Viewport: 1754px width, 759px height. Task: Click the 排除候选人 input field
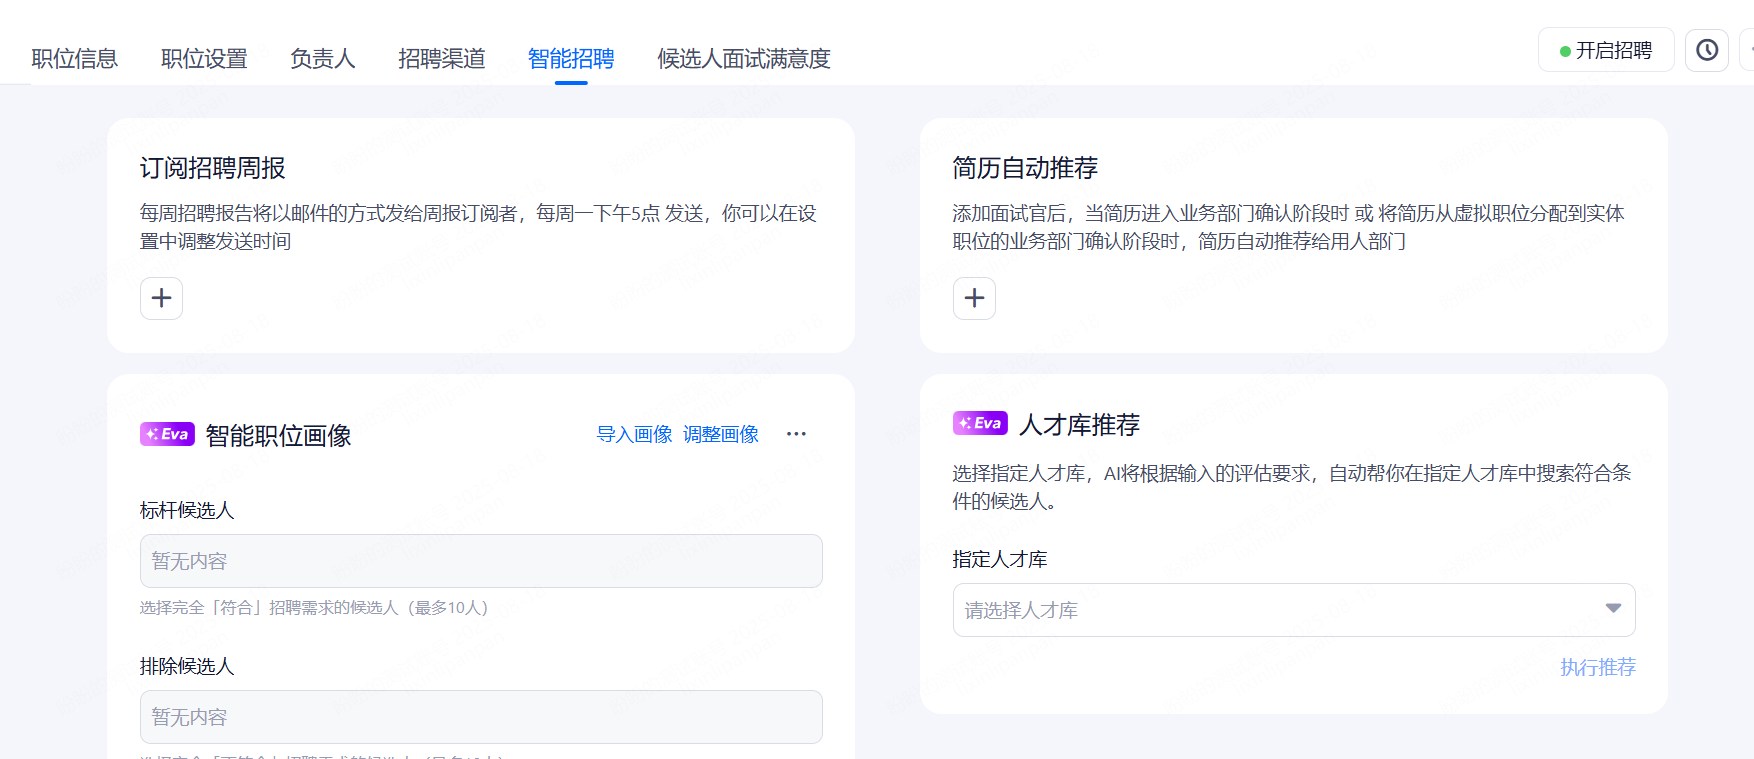pyautogui.click(x=481, y=717)
